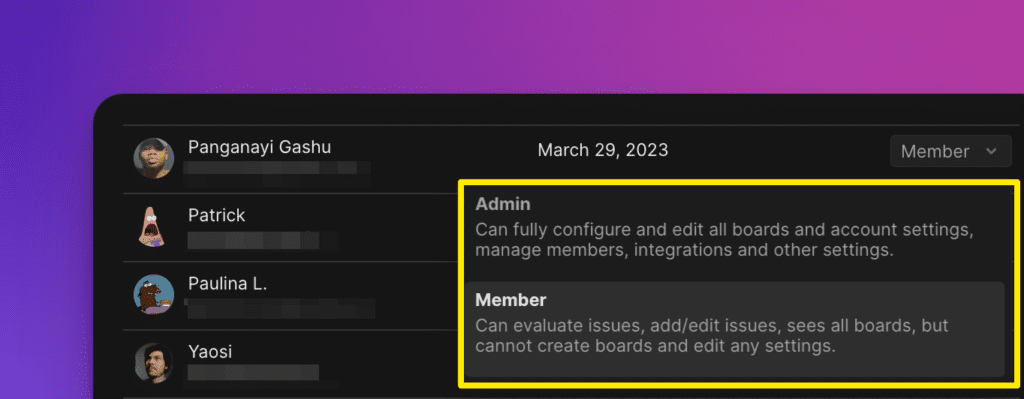Click Patrick's starfish avatar
The width and height of the screenshot is (1024, 399).
152,227
